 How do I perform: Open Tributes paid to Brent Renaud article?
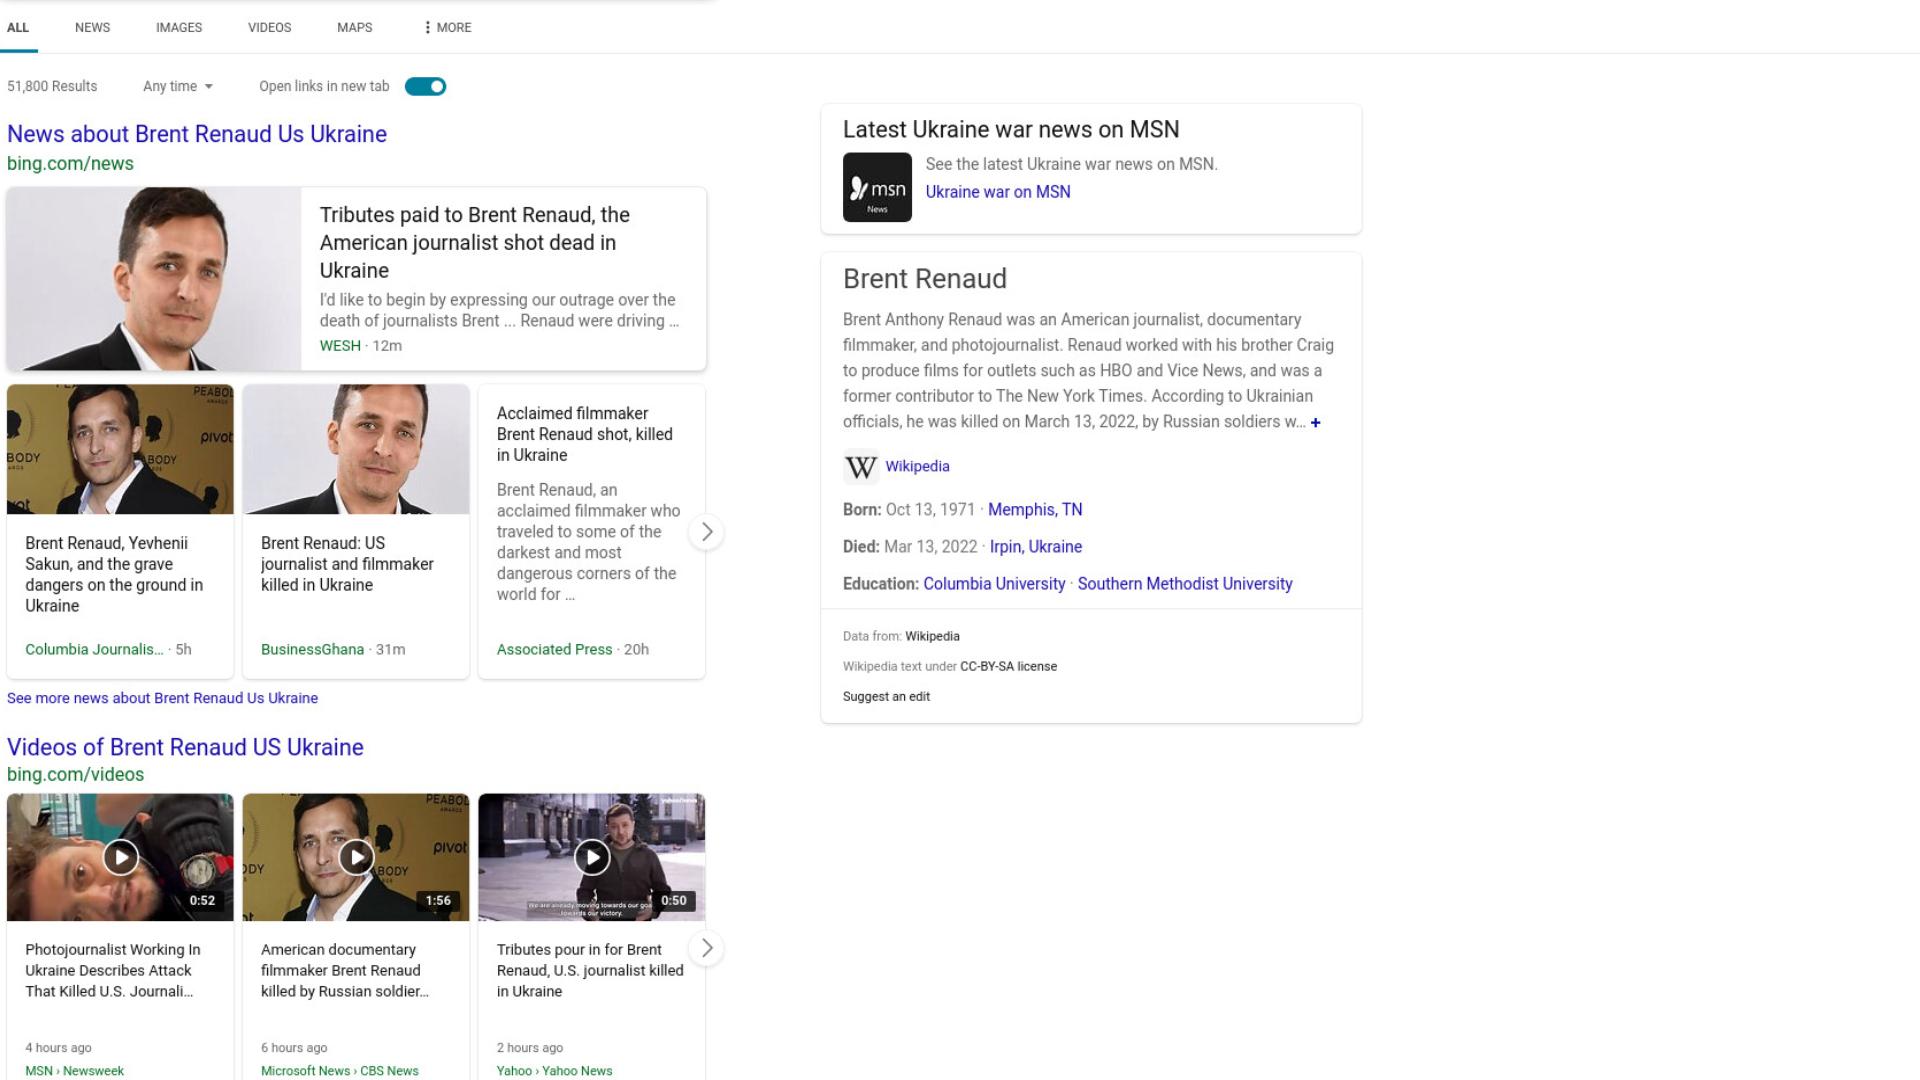click(474, 242)
